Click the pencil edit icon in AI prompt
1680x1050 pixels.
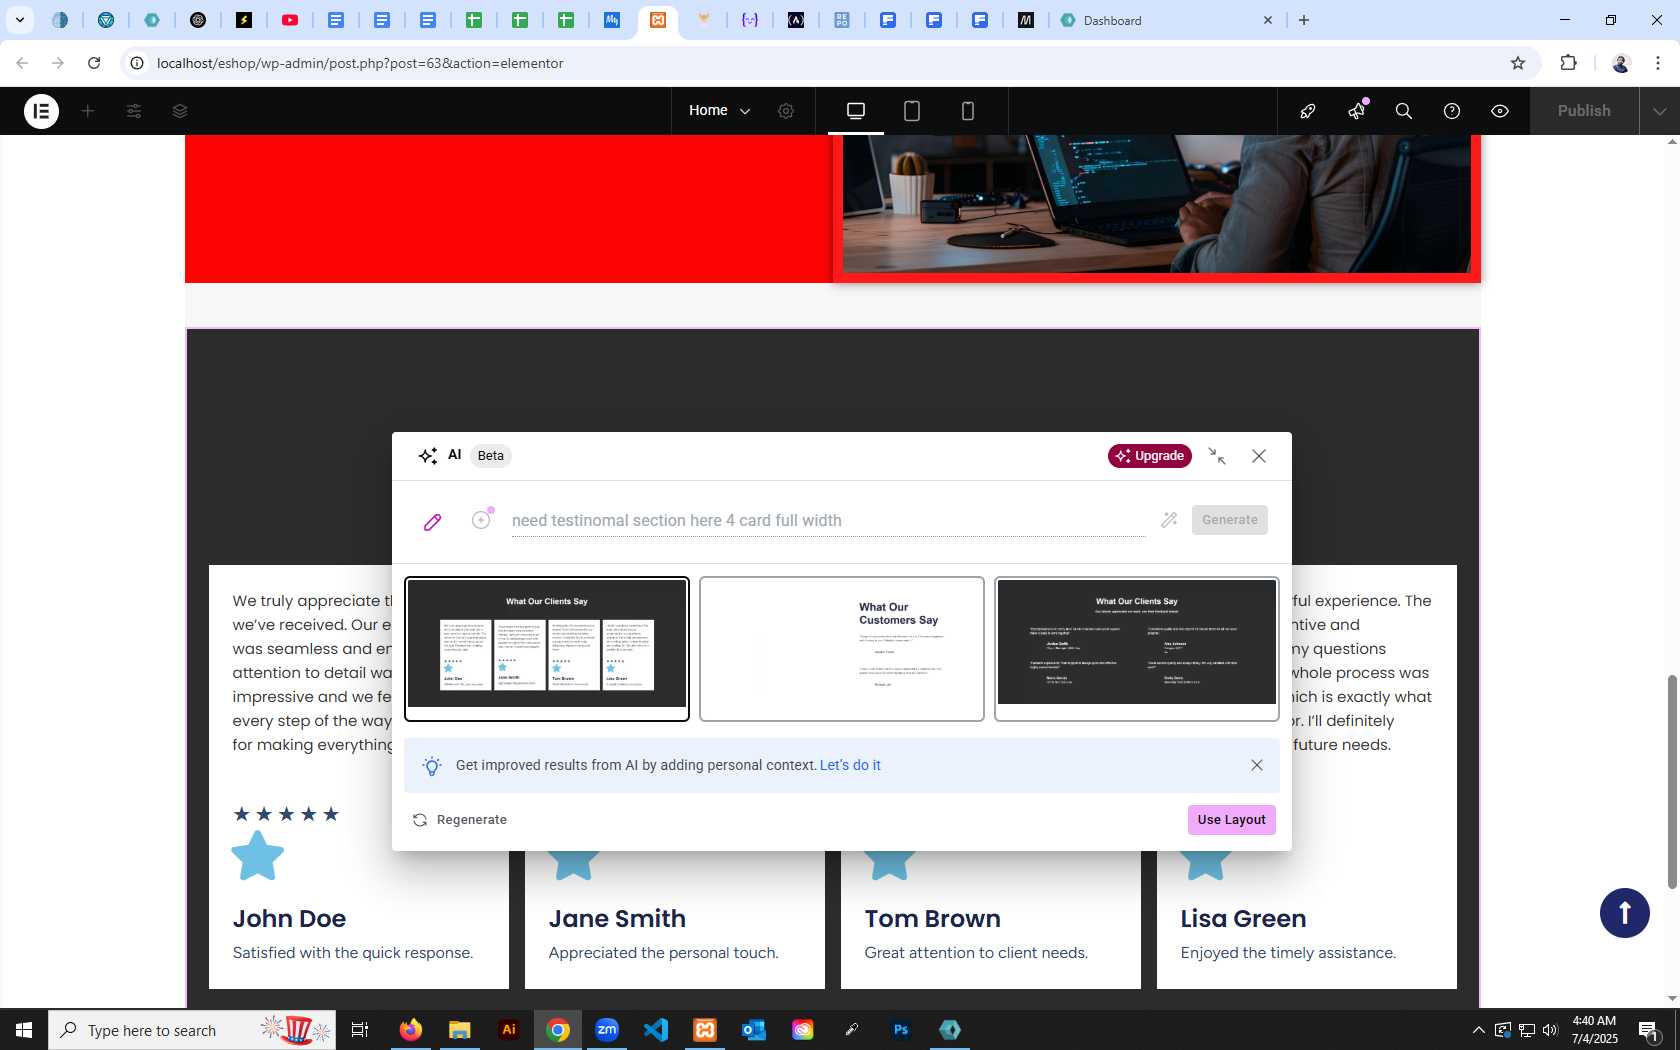[x=433, y=521]
